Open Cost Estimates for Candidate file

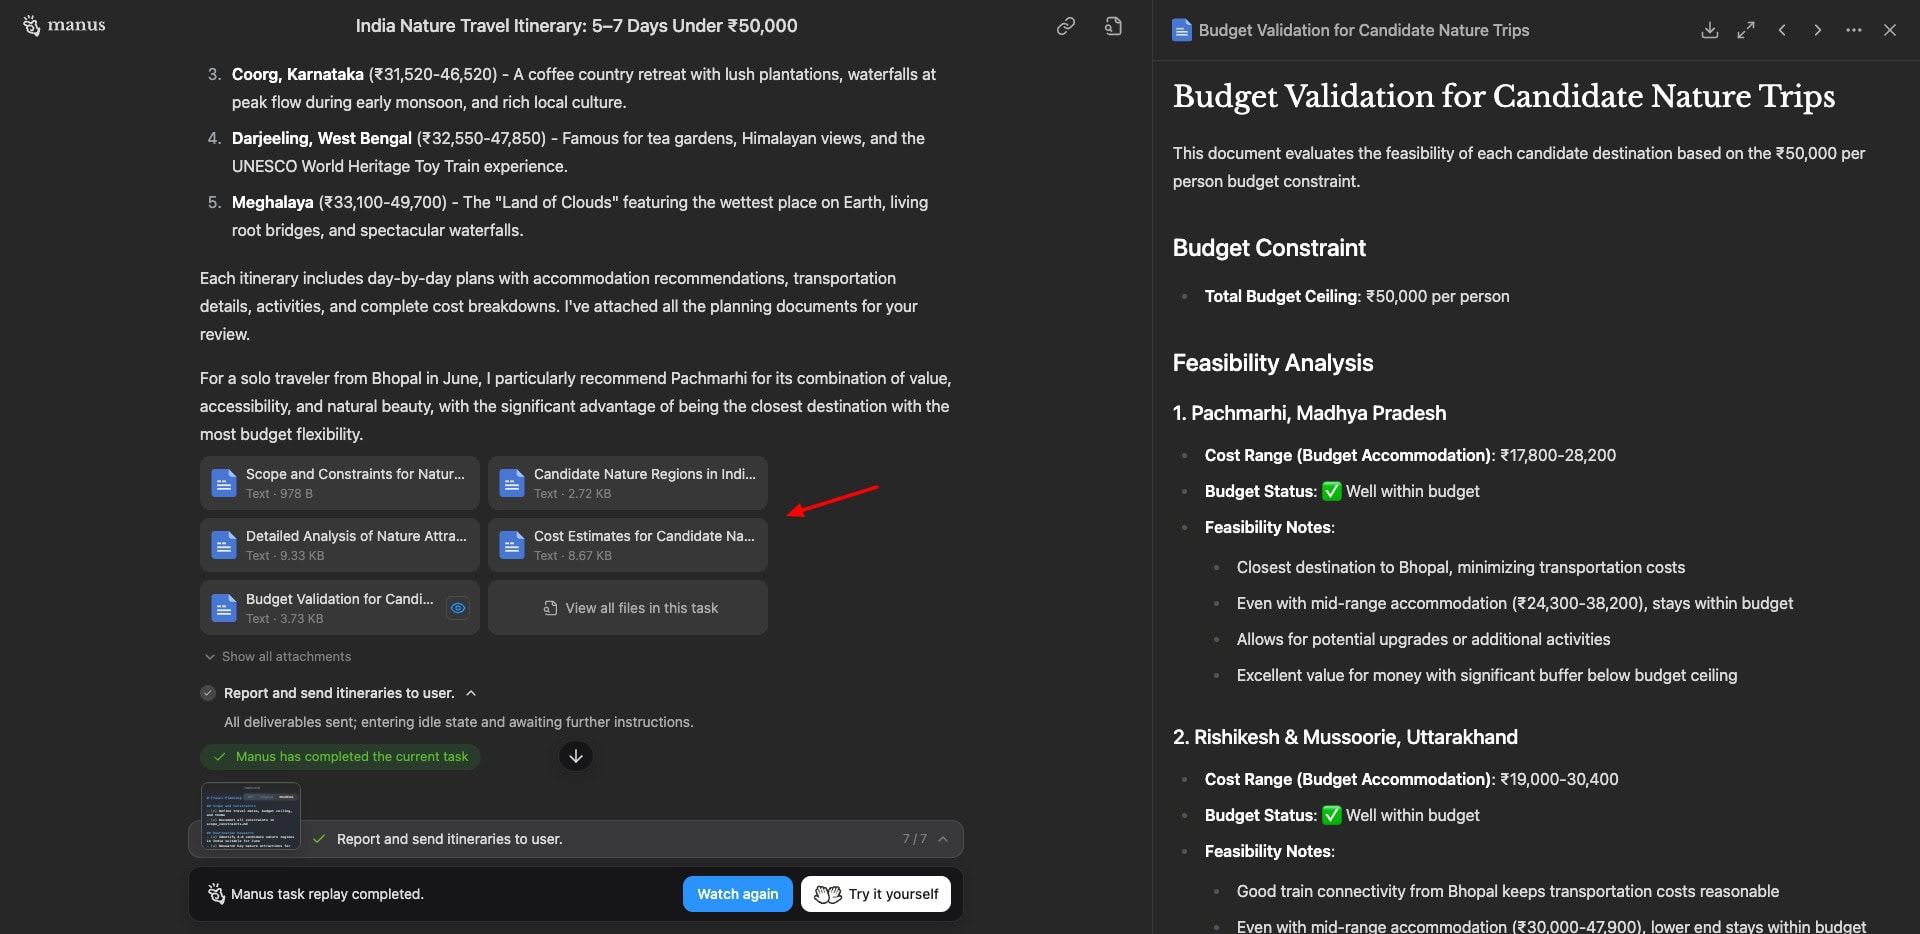(628, 545)
